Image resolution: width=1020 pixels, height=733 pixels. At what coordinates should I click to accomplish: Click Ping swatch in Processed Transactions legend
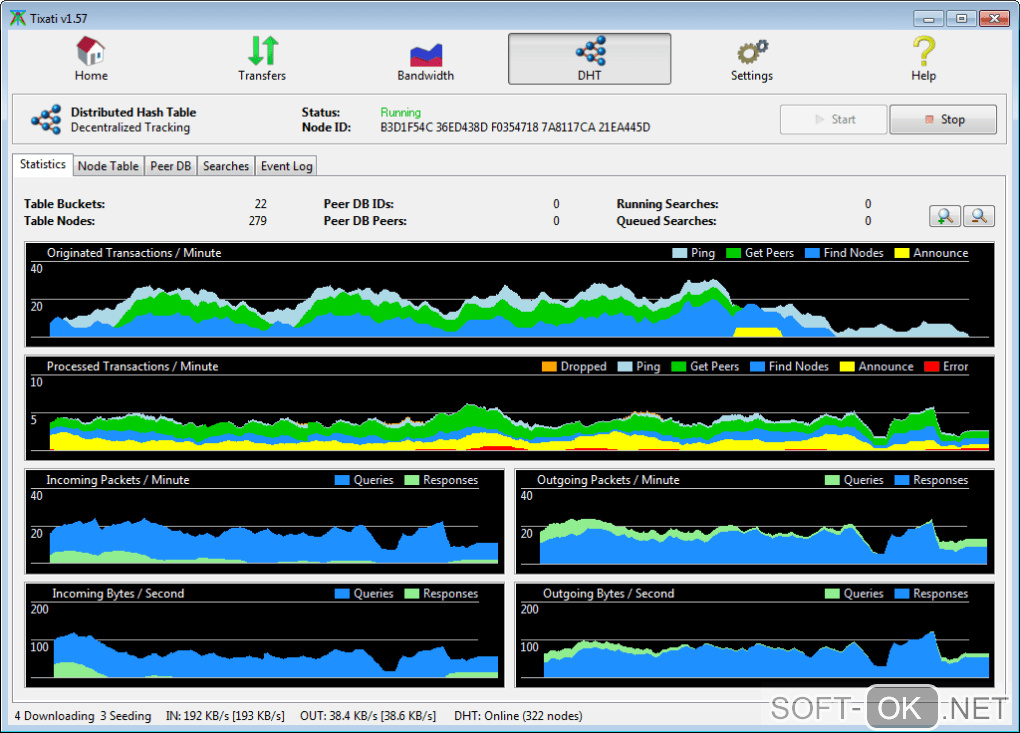pos(624,367)
